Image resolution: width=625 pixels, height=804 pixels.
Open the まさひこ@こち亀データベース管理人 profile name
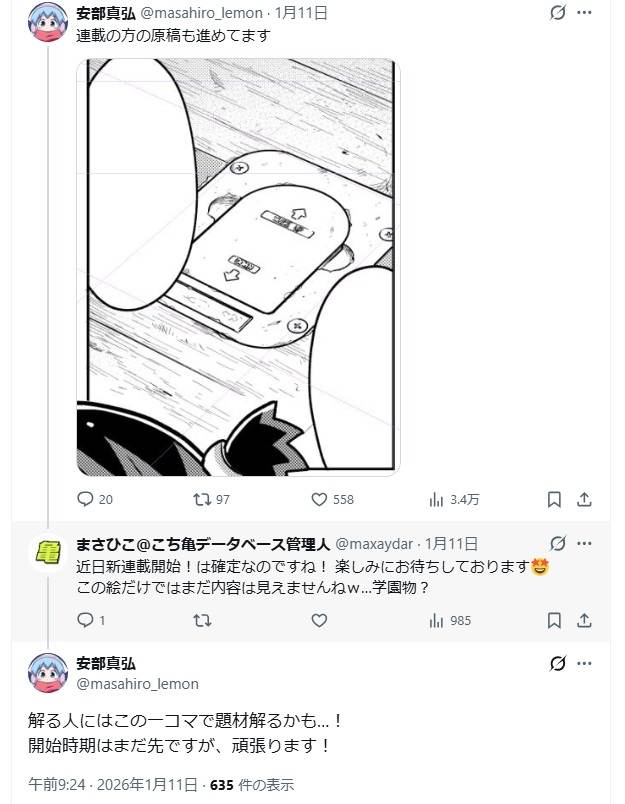[203, 544]
